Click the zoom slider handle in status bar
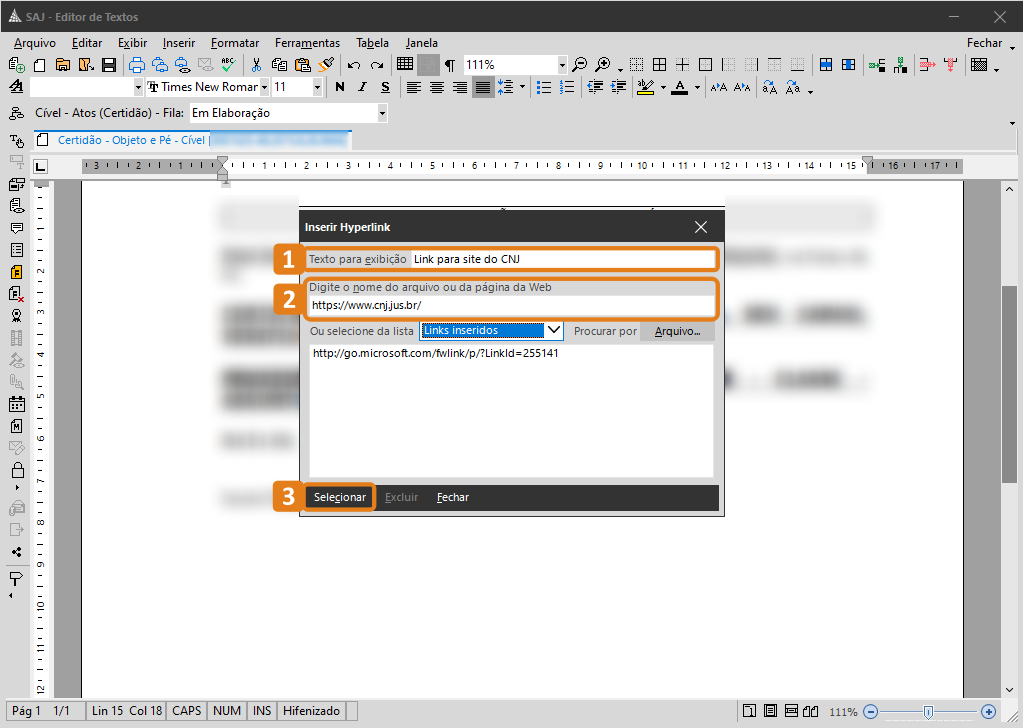1023x728 pixels. tap(928, 712)
